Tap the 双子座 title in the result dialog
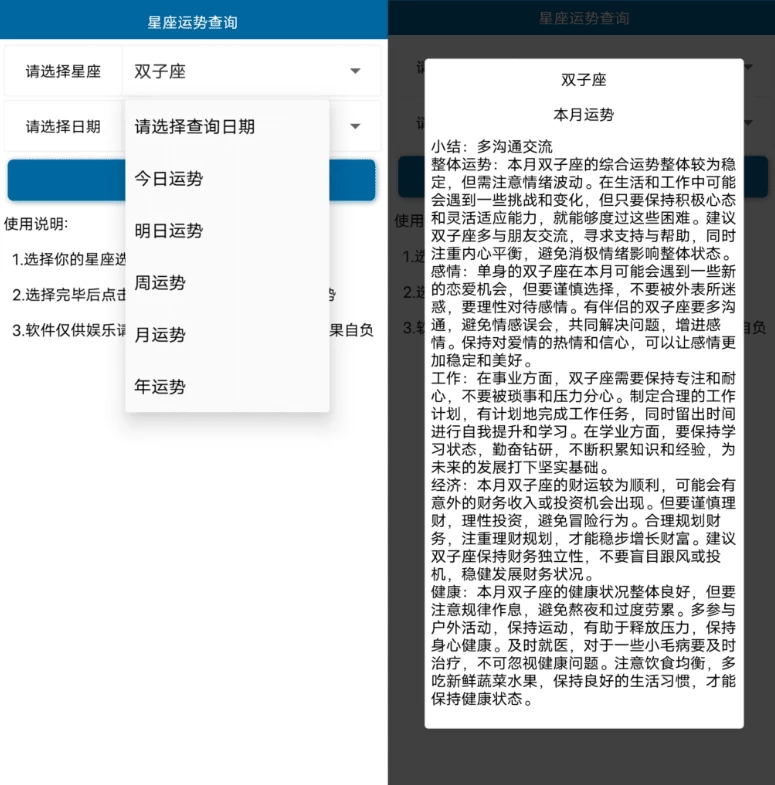The height and width of the screenshot is (785, 775). (x=584, y=80)
